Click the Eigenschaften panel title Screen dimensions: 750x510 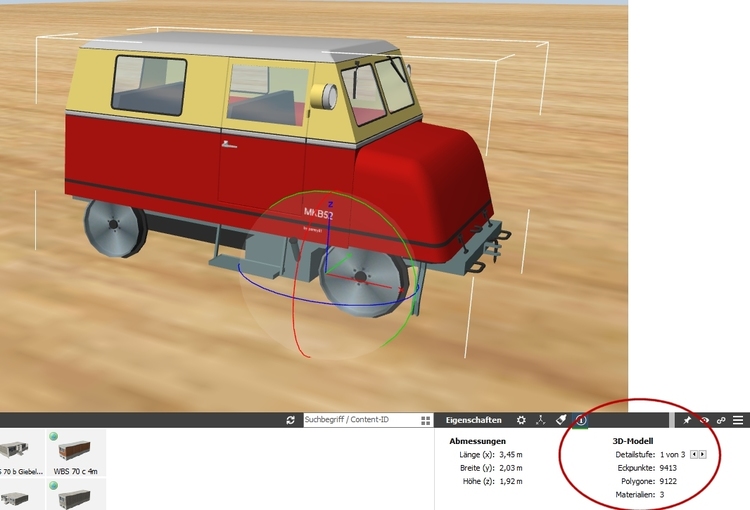[x=474, y=420]
